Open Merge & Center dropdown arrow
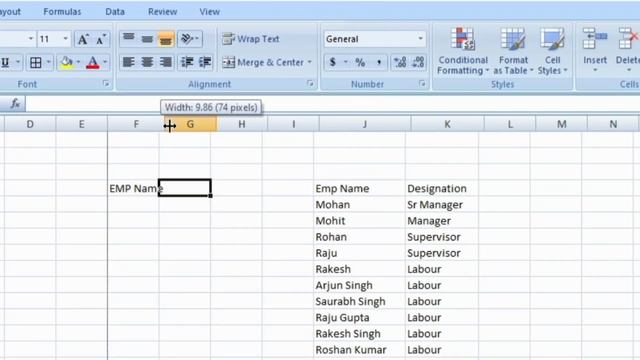640x360 pixels. coord(309,62)
